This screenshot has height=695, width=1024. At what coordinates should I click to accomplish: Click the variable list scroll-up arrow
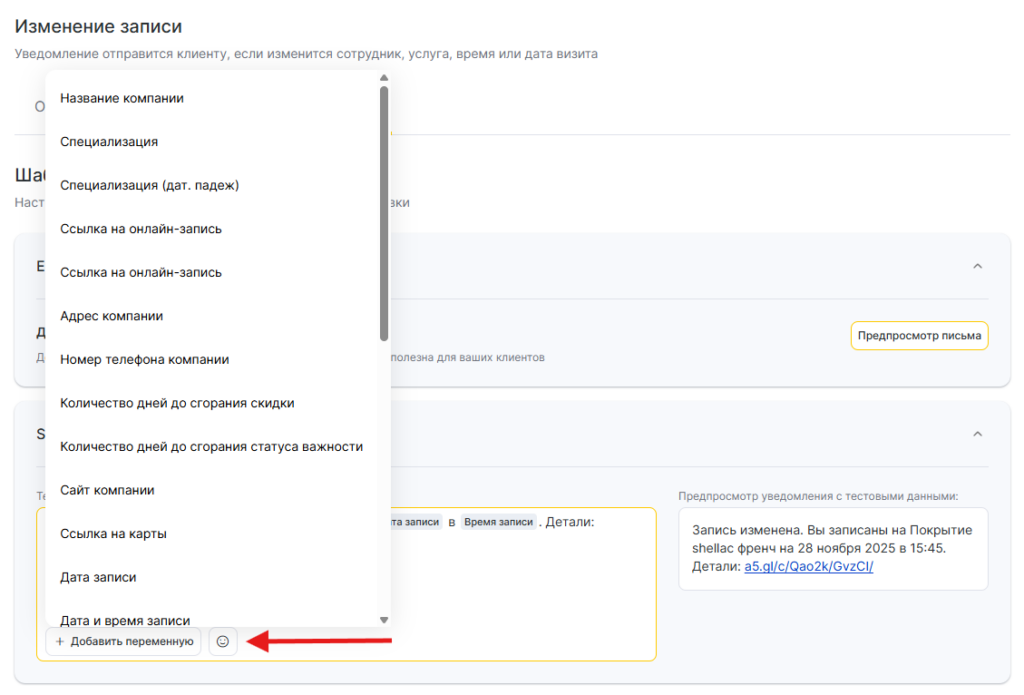click(x=383, y=77)
